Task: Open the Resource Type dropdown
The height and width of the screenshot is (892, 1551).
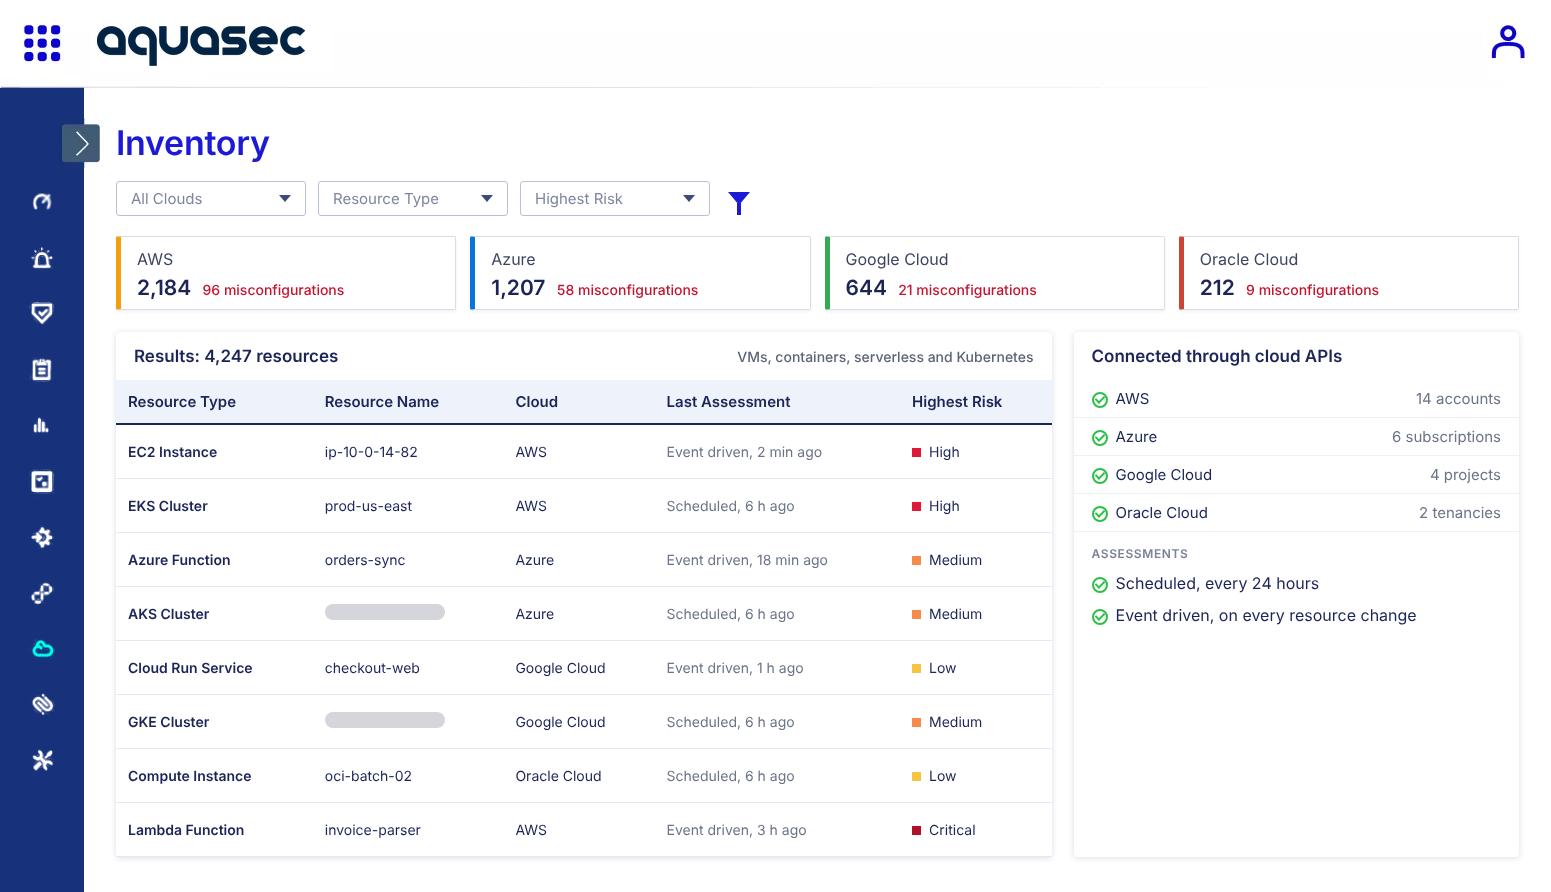Action: [x=413, y=198]
